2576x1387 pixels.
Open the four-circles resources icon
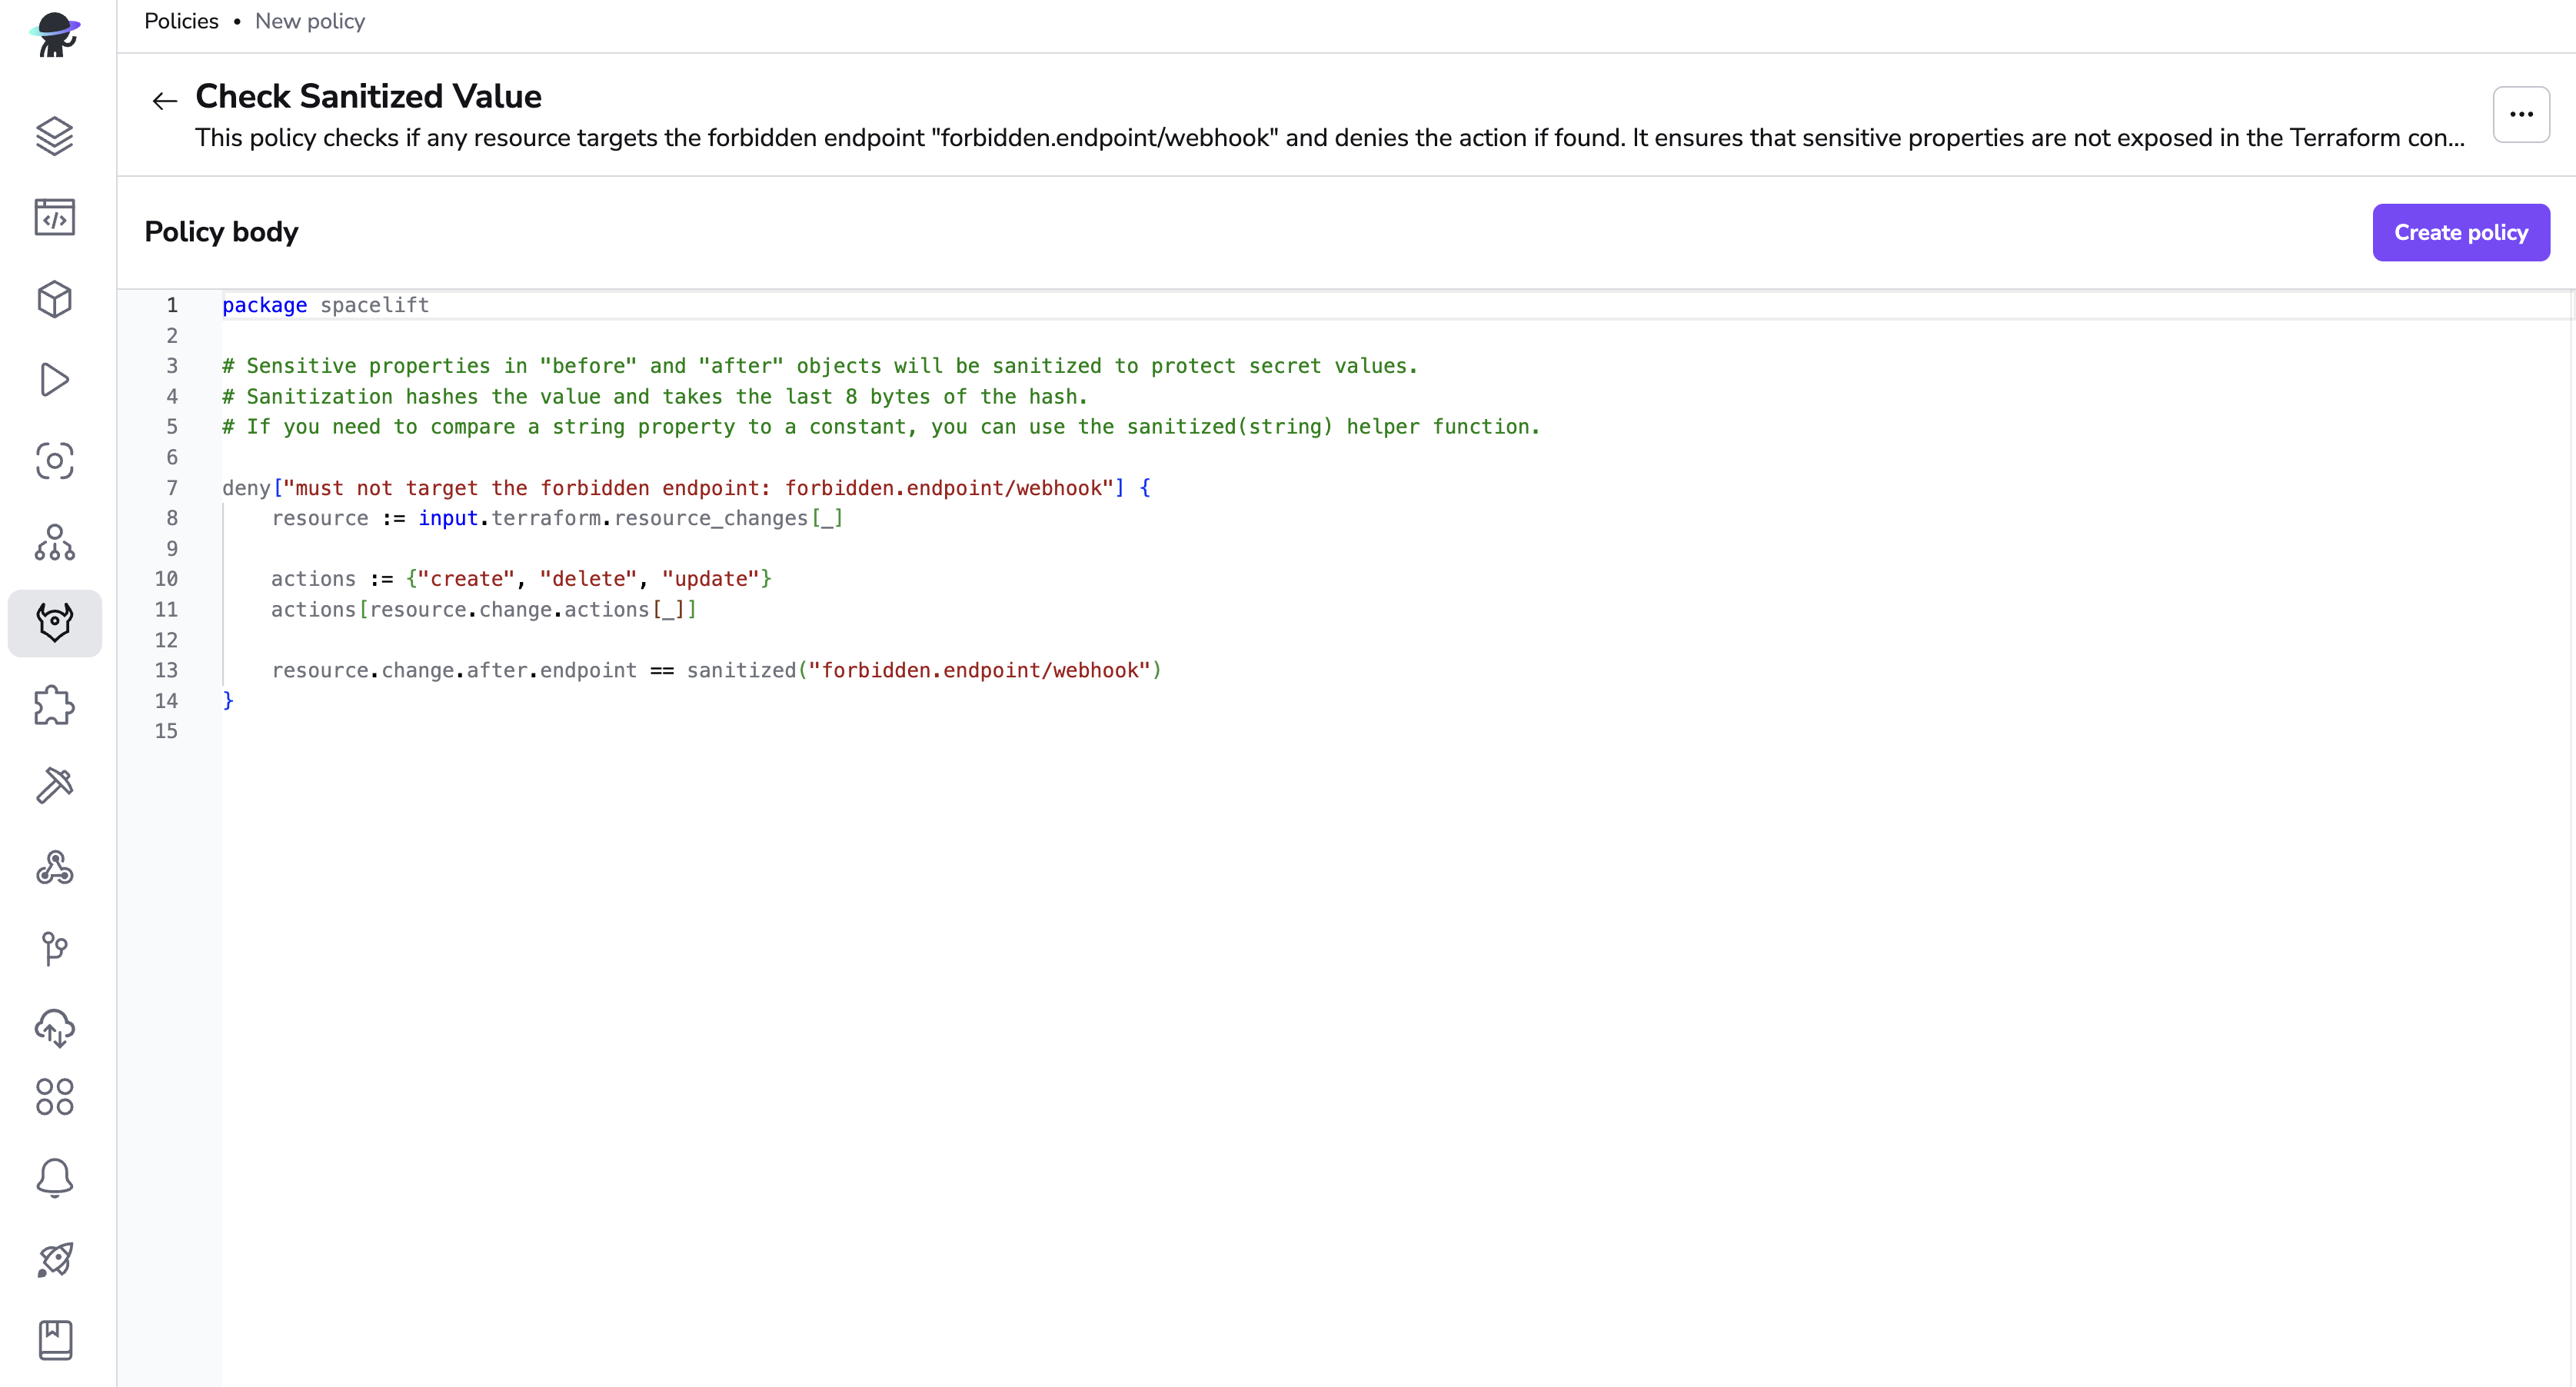point(54,1097)
